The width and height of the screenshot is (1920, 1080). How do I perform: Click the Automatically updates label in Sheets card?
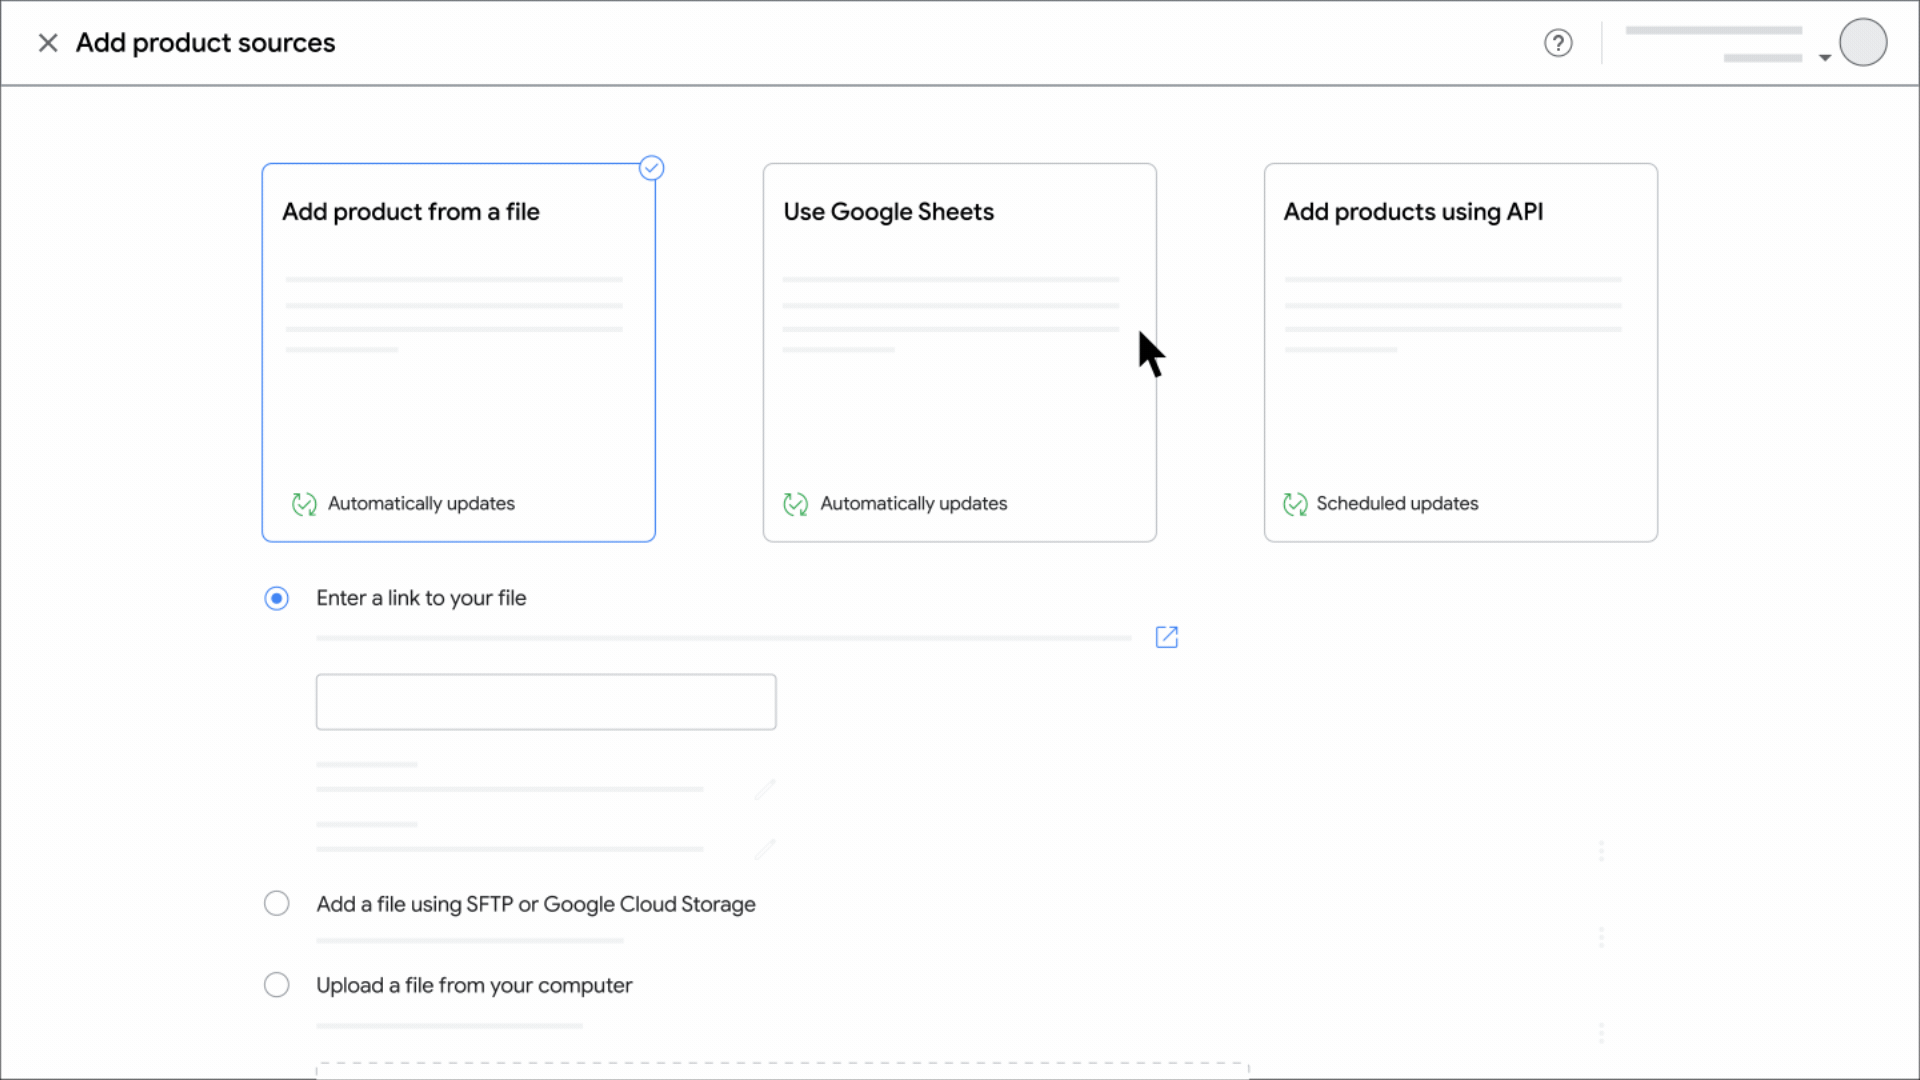click(913, 504)
